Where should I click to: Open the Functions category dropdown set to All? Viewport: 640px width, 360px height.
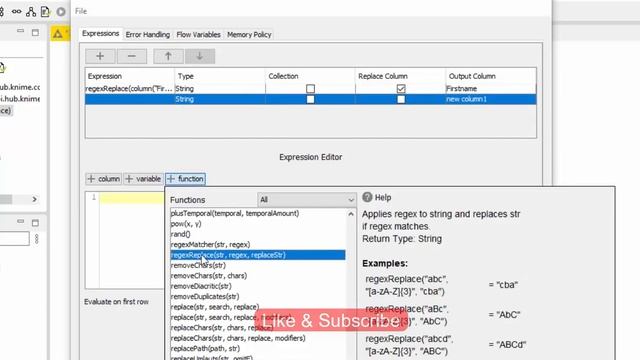(307, 200)
